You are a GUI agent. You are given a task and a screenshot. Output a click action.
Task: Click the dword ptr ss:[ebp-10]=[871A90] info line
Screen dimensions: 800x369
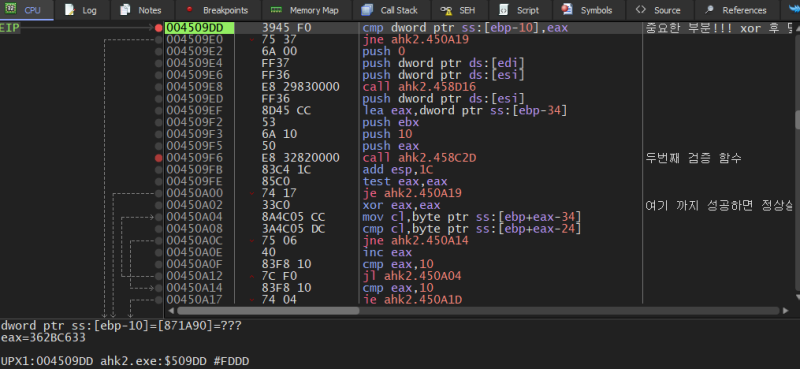click(121, 326)
